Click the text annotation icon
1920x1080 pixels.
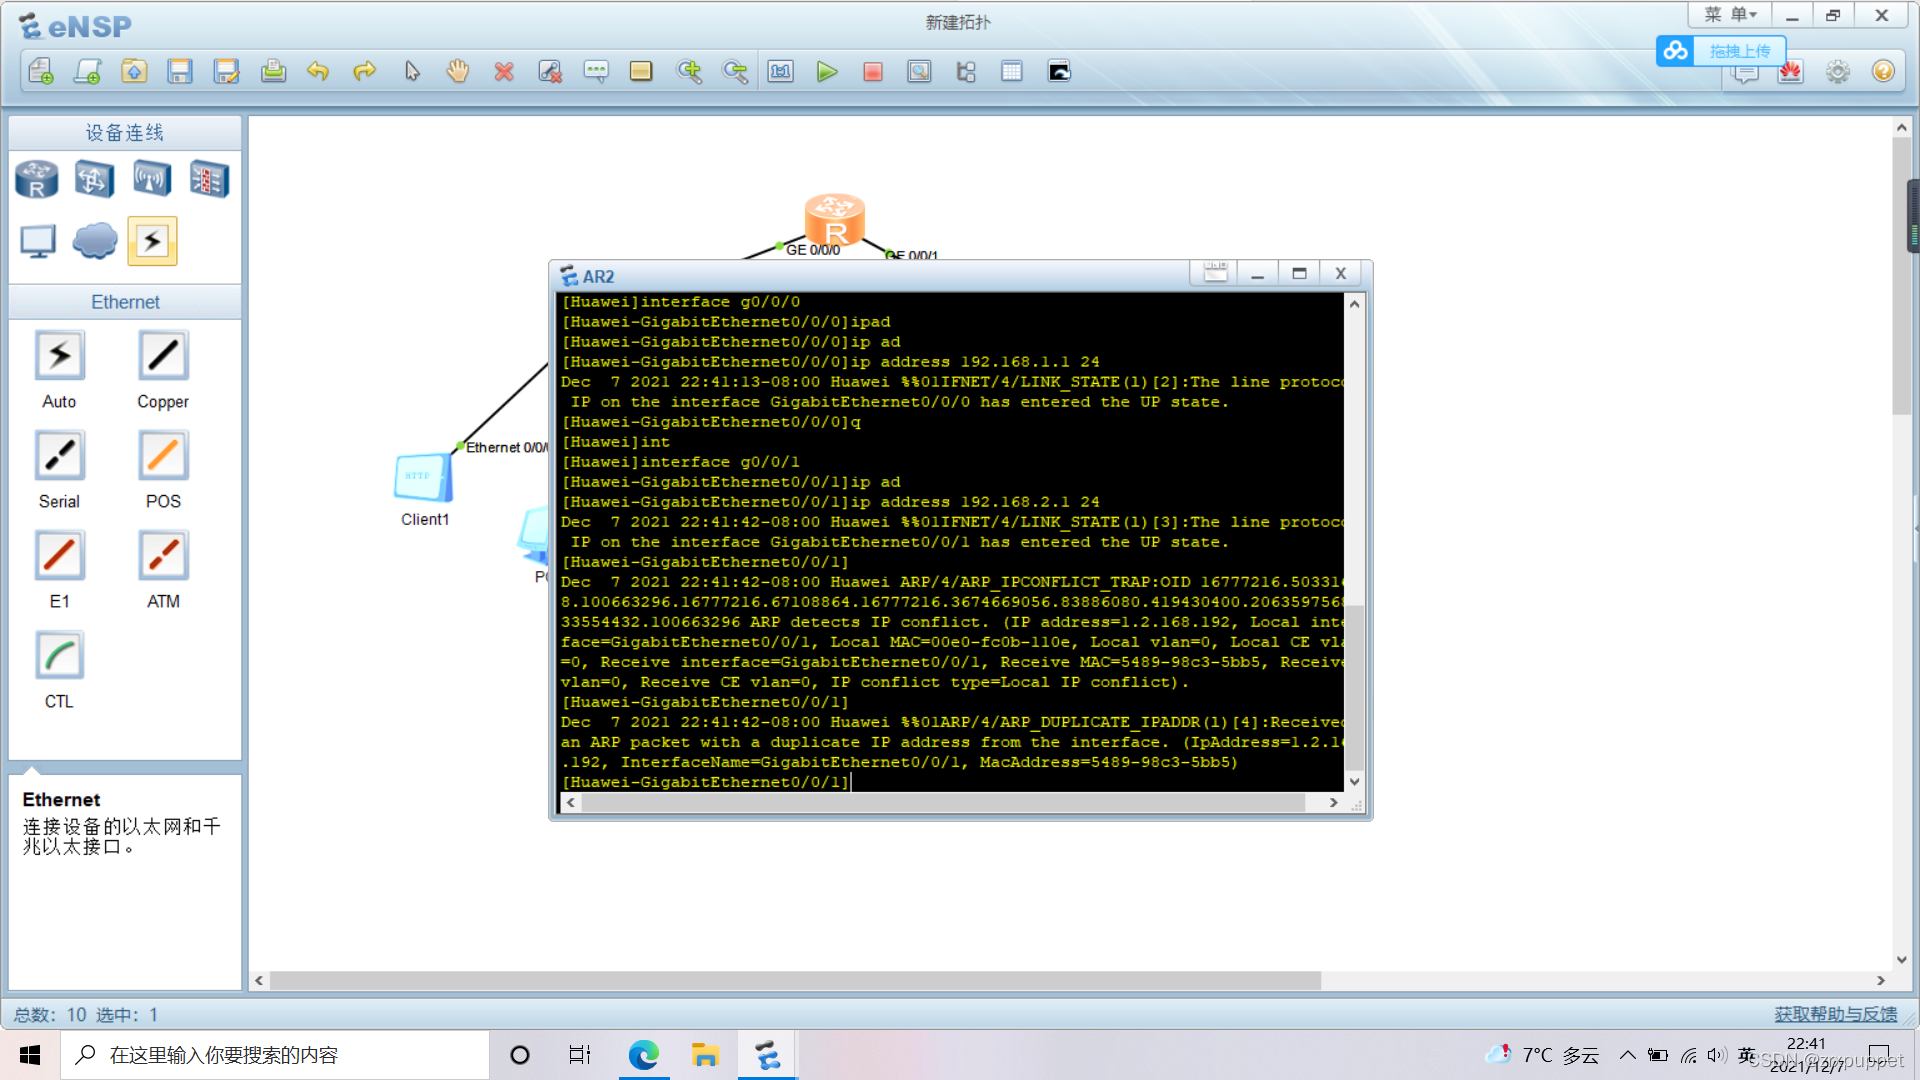pyautogui.click(x=596, y=71)
